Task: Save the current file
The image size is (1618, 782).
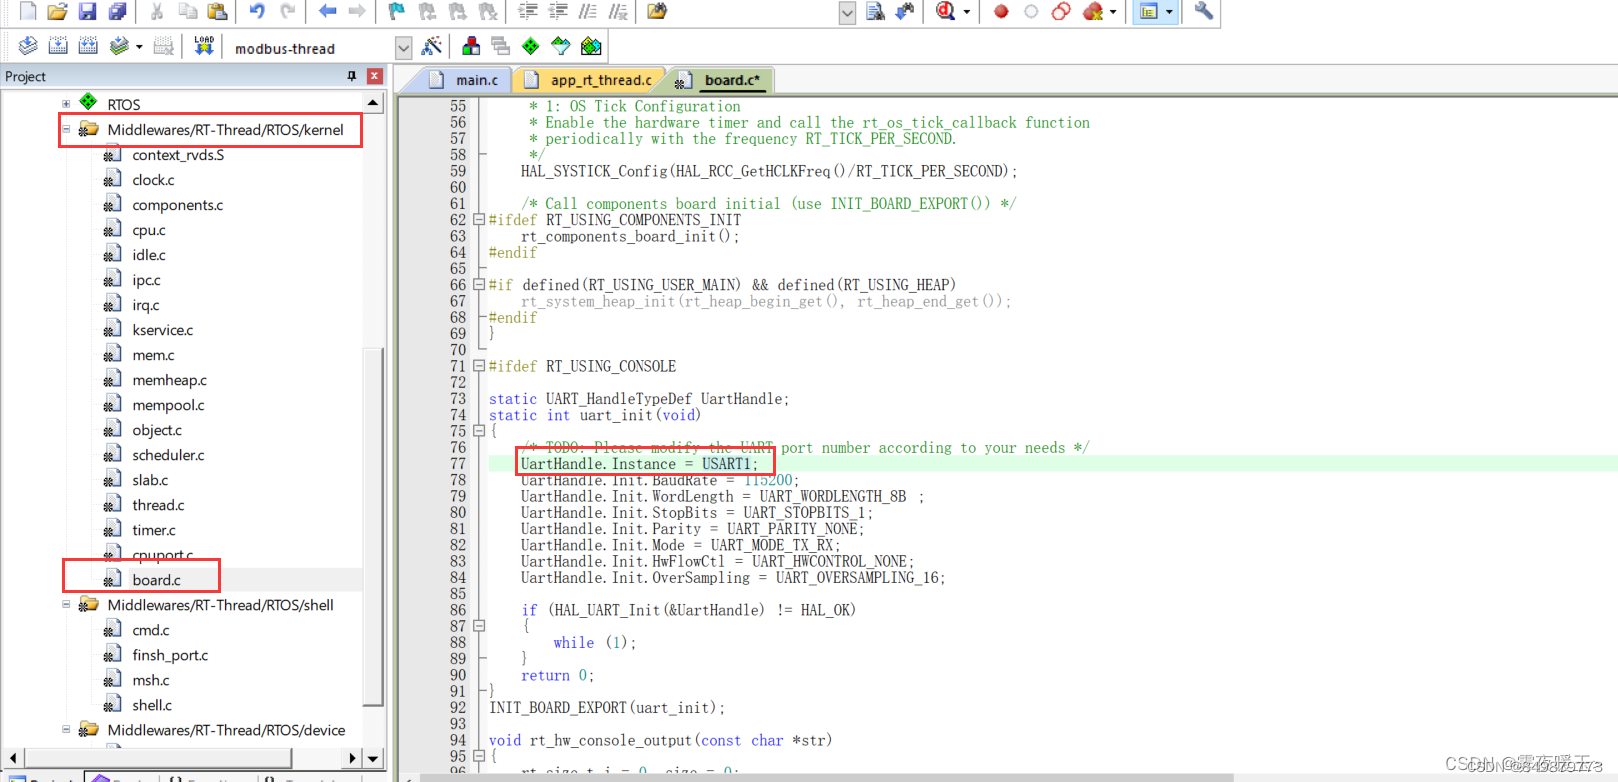Action: [87, 11]
